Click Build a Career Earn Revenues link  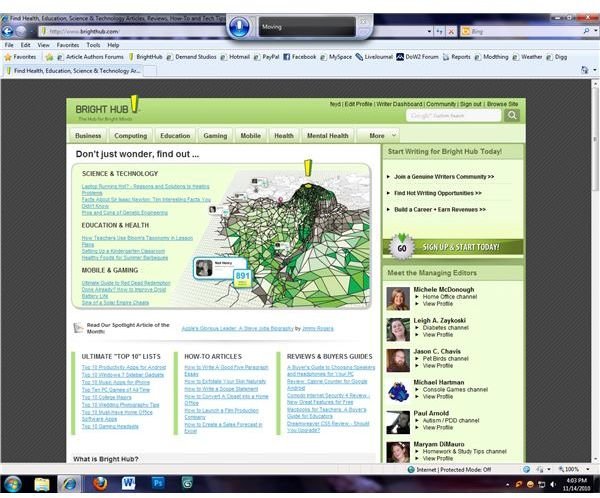pos(440,209)
